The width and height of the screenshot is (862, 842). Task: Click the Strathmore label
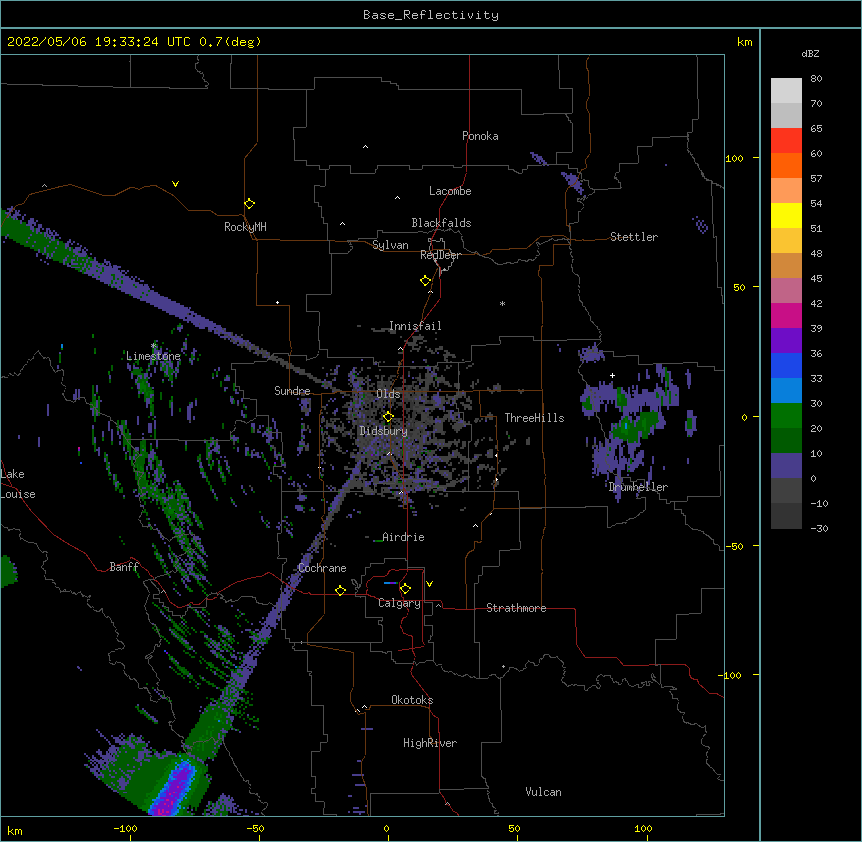tap(516, 608)
